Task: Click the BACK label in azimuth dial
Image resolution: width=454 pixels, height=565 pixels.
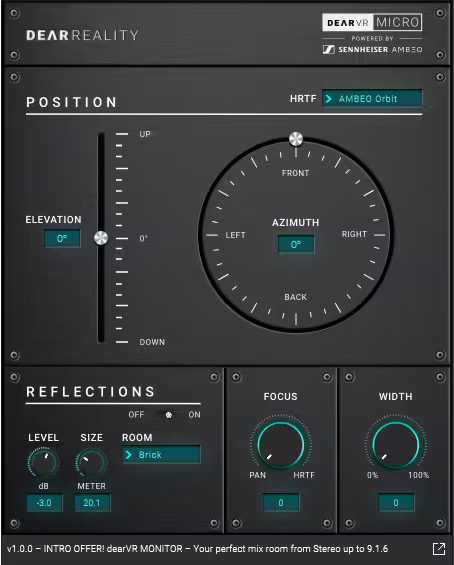Action: [x=295, y=297]
